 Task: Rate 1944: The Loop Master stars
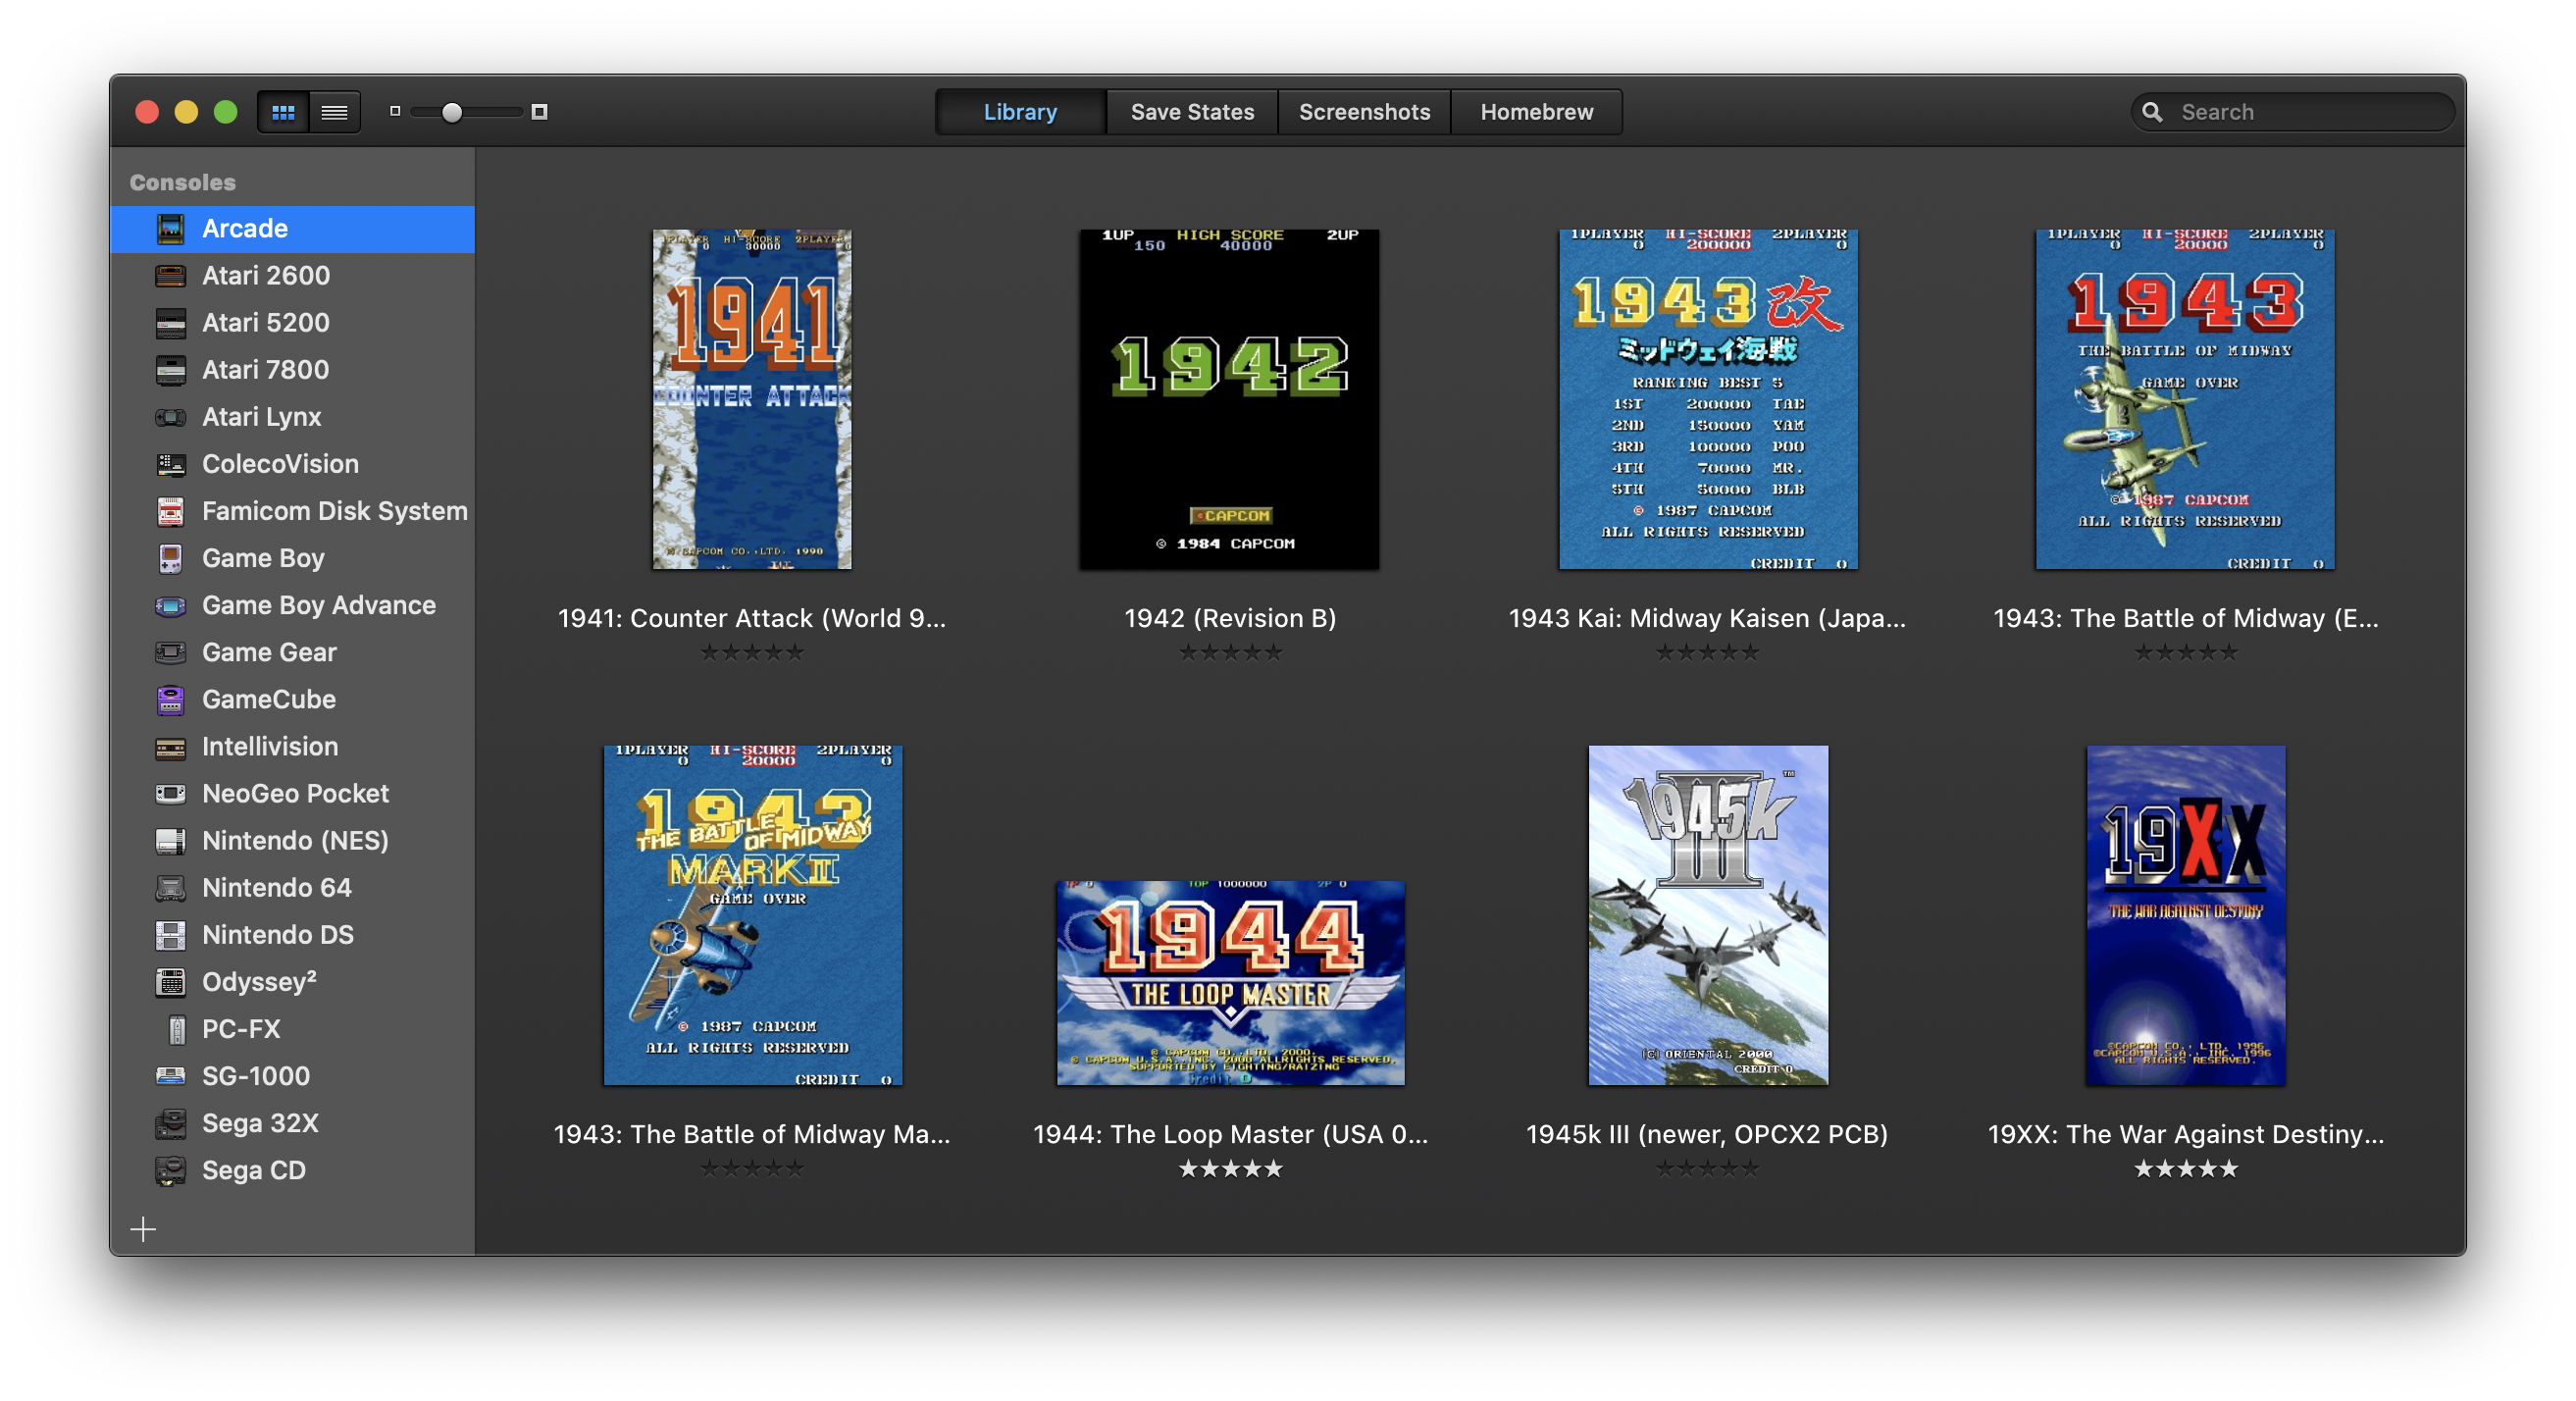(x=1230, y=1168)
